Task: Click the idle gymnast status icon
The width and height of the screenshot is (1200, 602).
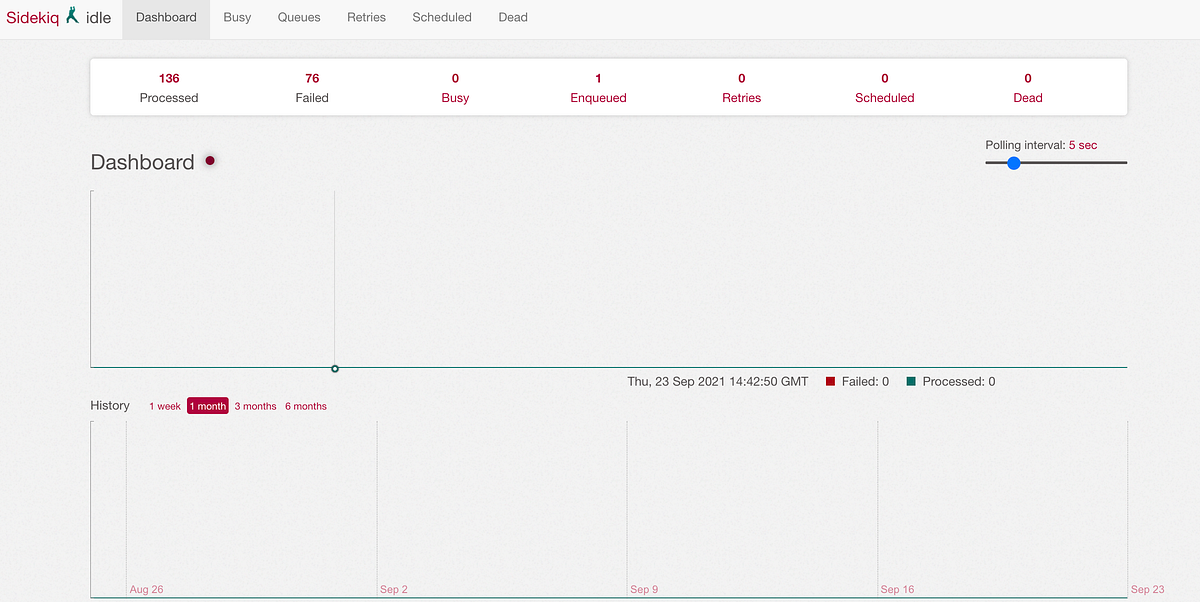Action: (70, 15)
